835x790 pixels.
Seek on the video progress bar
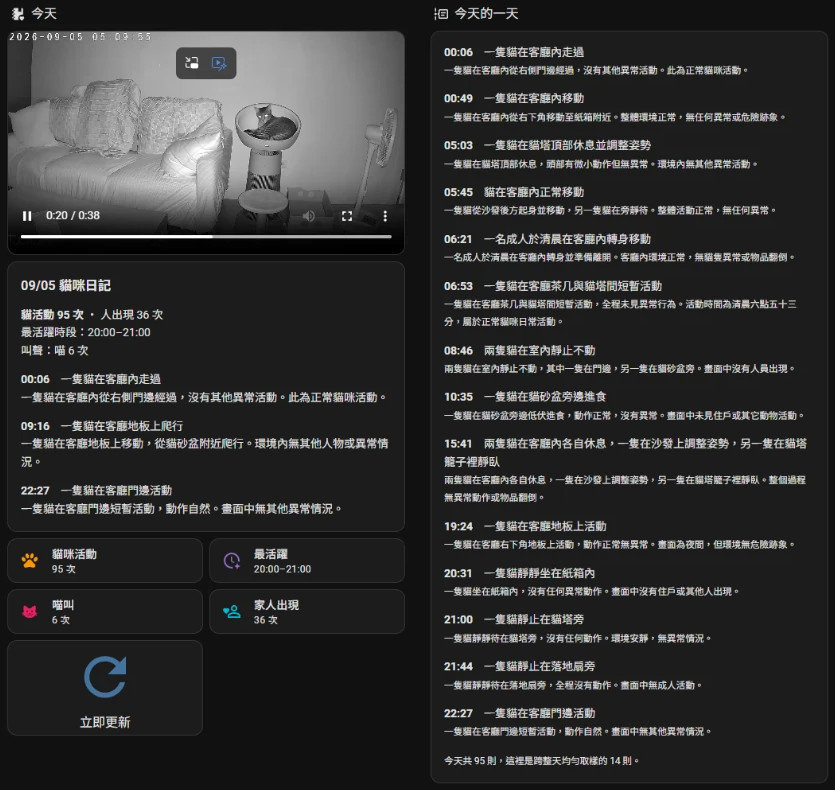coord(206,236)
